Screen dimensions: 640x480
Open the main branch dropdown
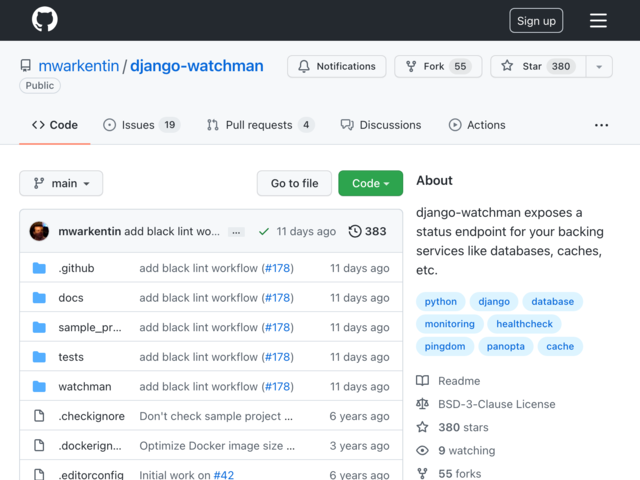coord(61,183)
